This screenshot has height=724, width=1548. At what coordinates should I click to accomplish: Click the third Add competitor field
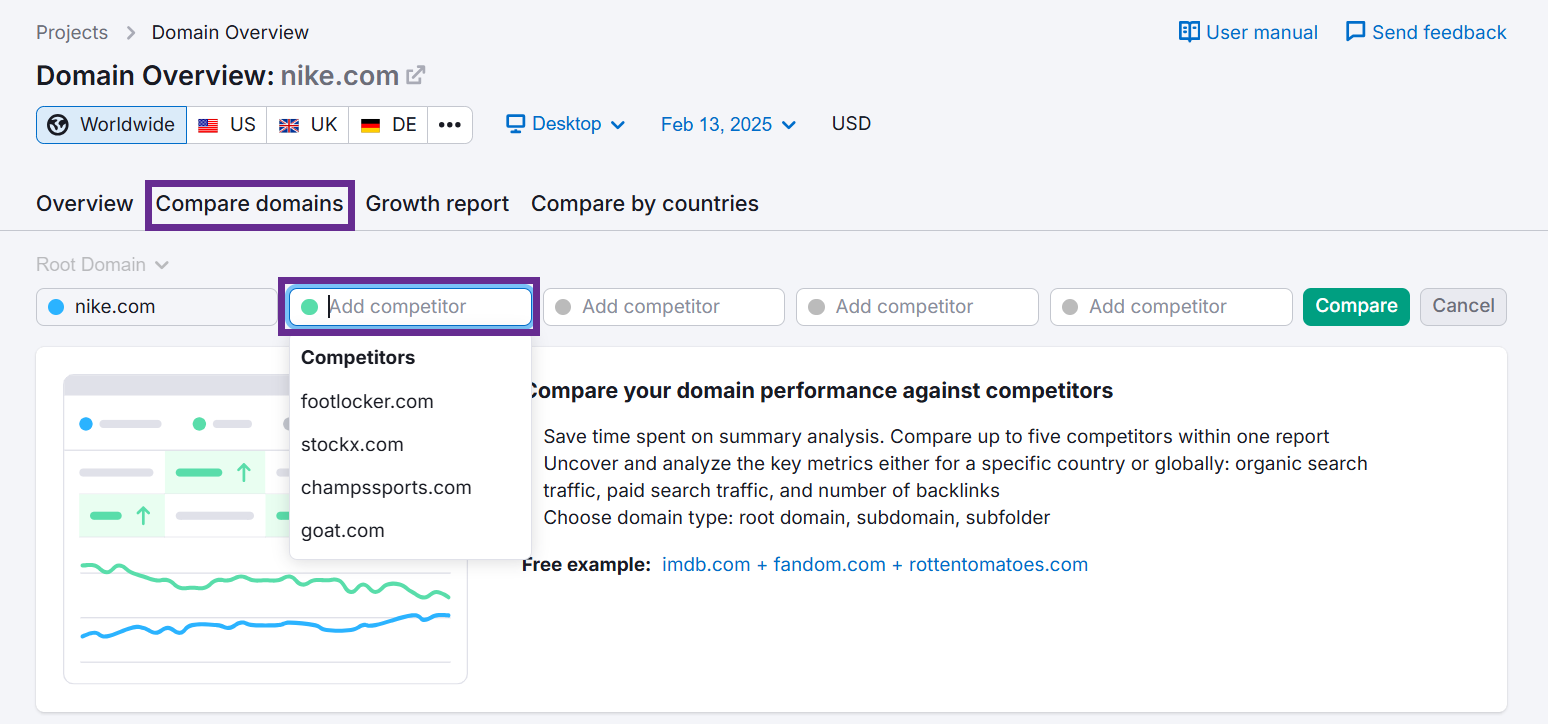917,307
